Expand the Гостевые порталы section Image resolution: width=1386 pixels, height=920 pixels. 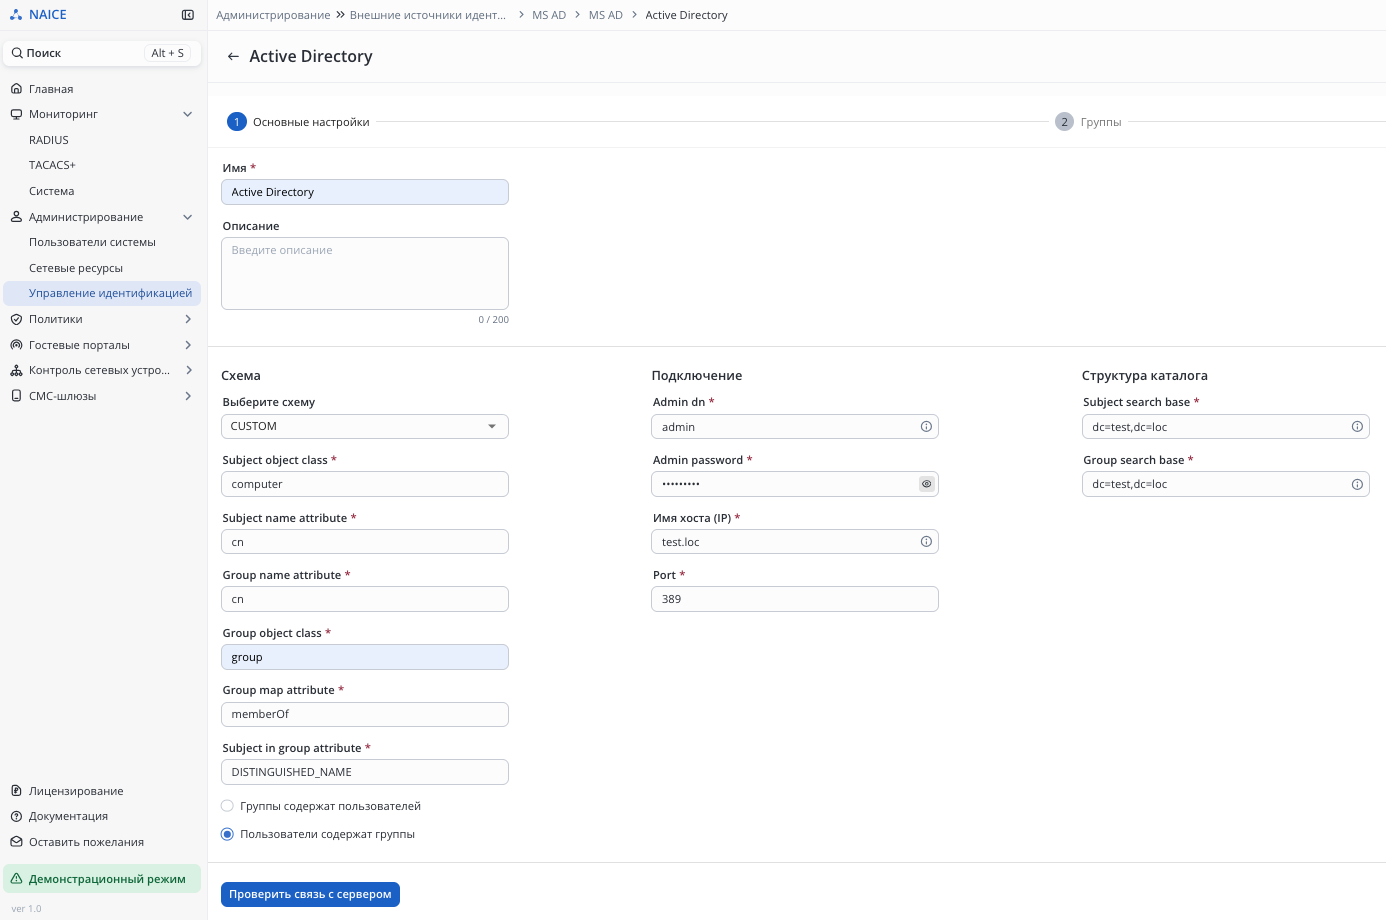click(187, 345)
